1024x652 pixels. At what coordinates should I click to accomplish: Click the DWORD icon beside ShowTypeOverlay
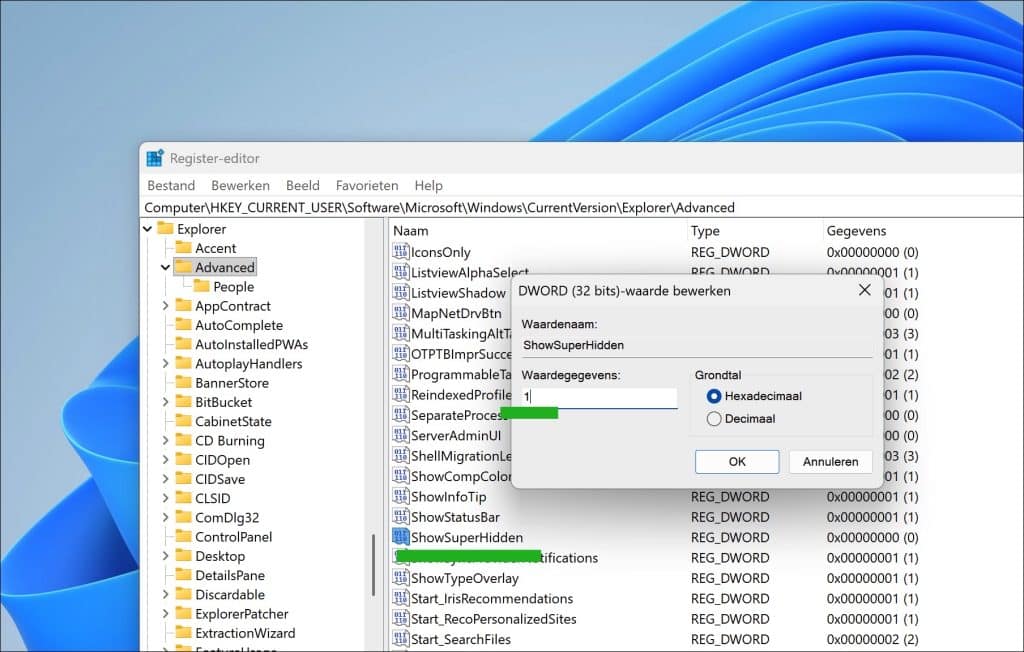click(400, 578)
